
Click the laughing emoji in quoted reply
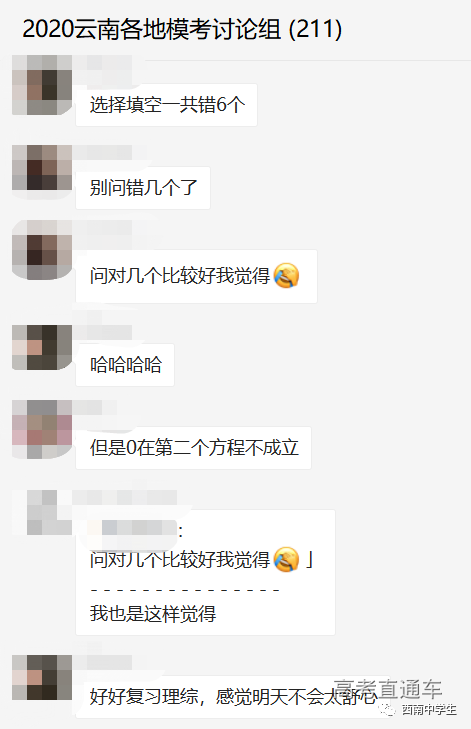coord(286,559)
